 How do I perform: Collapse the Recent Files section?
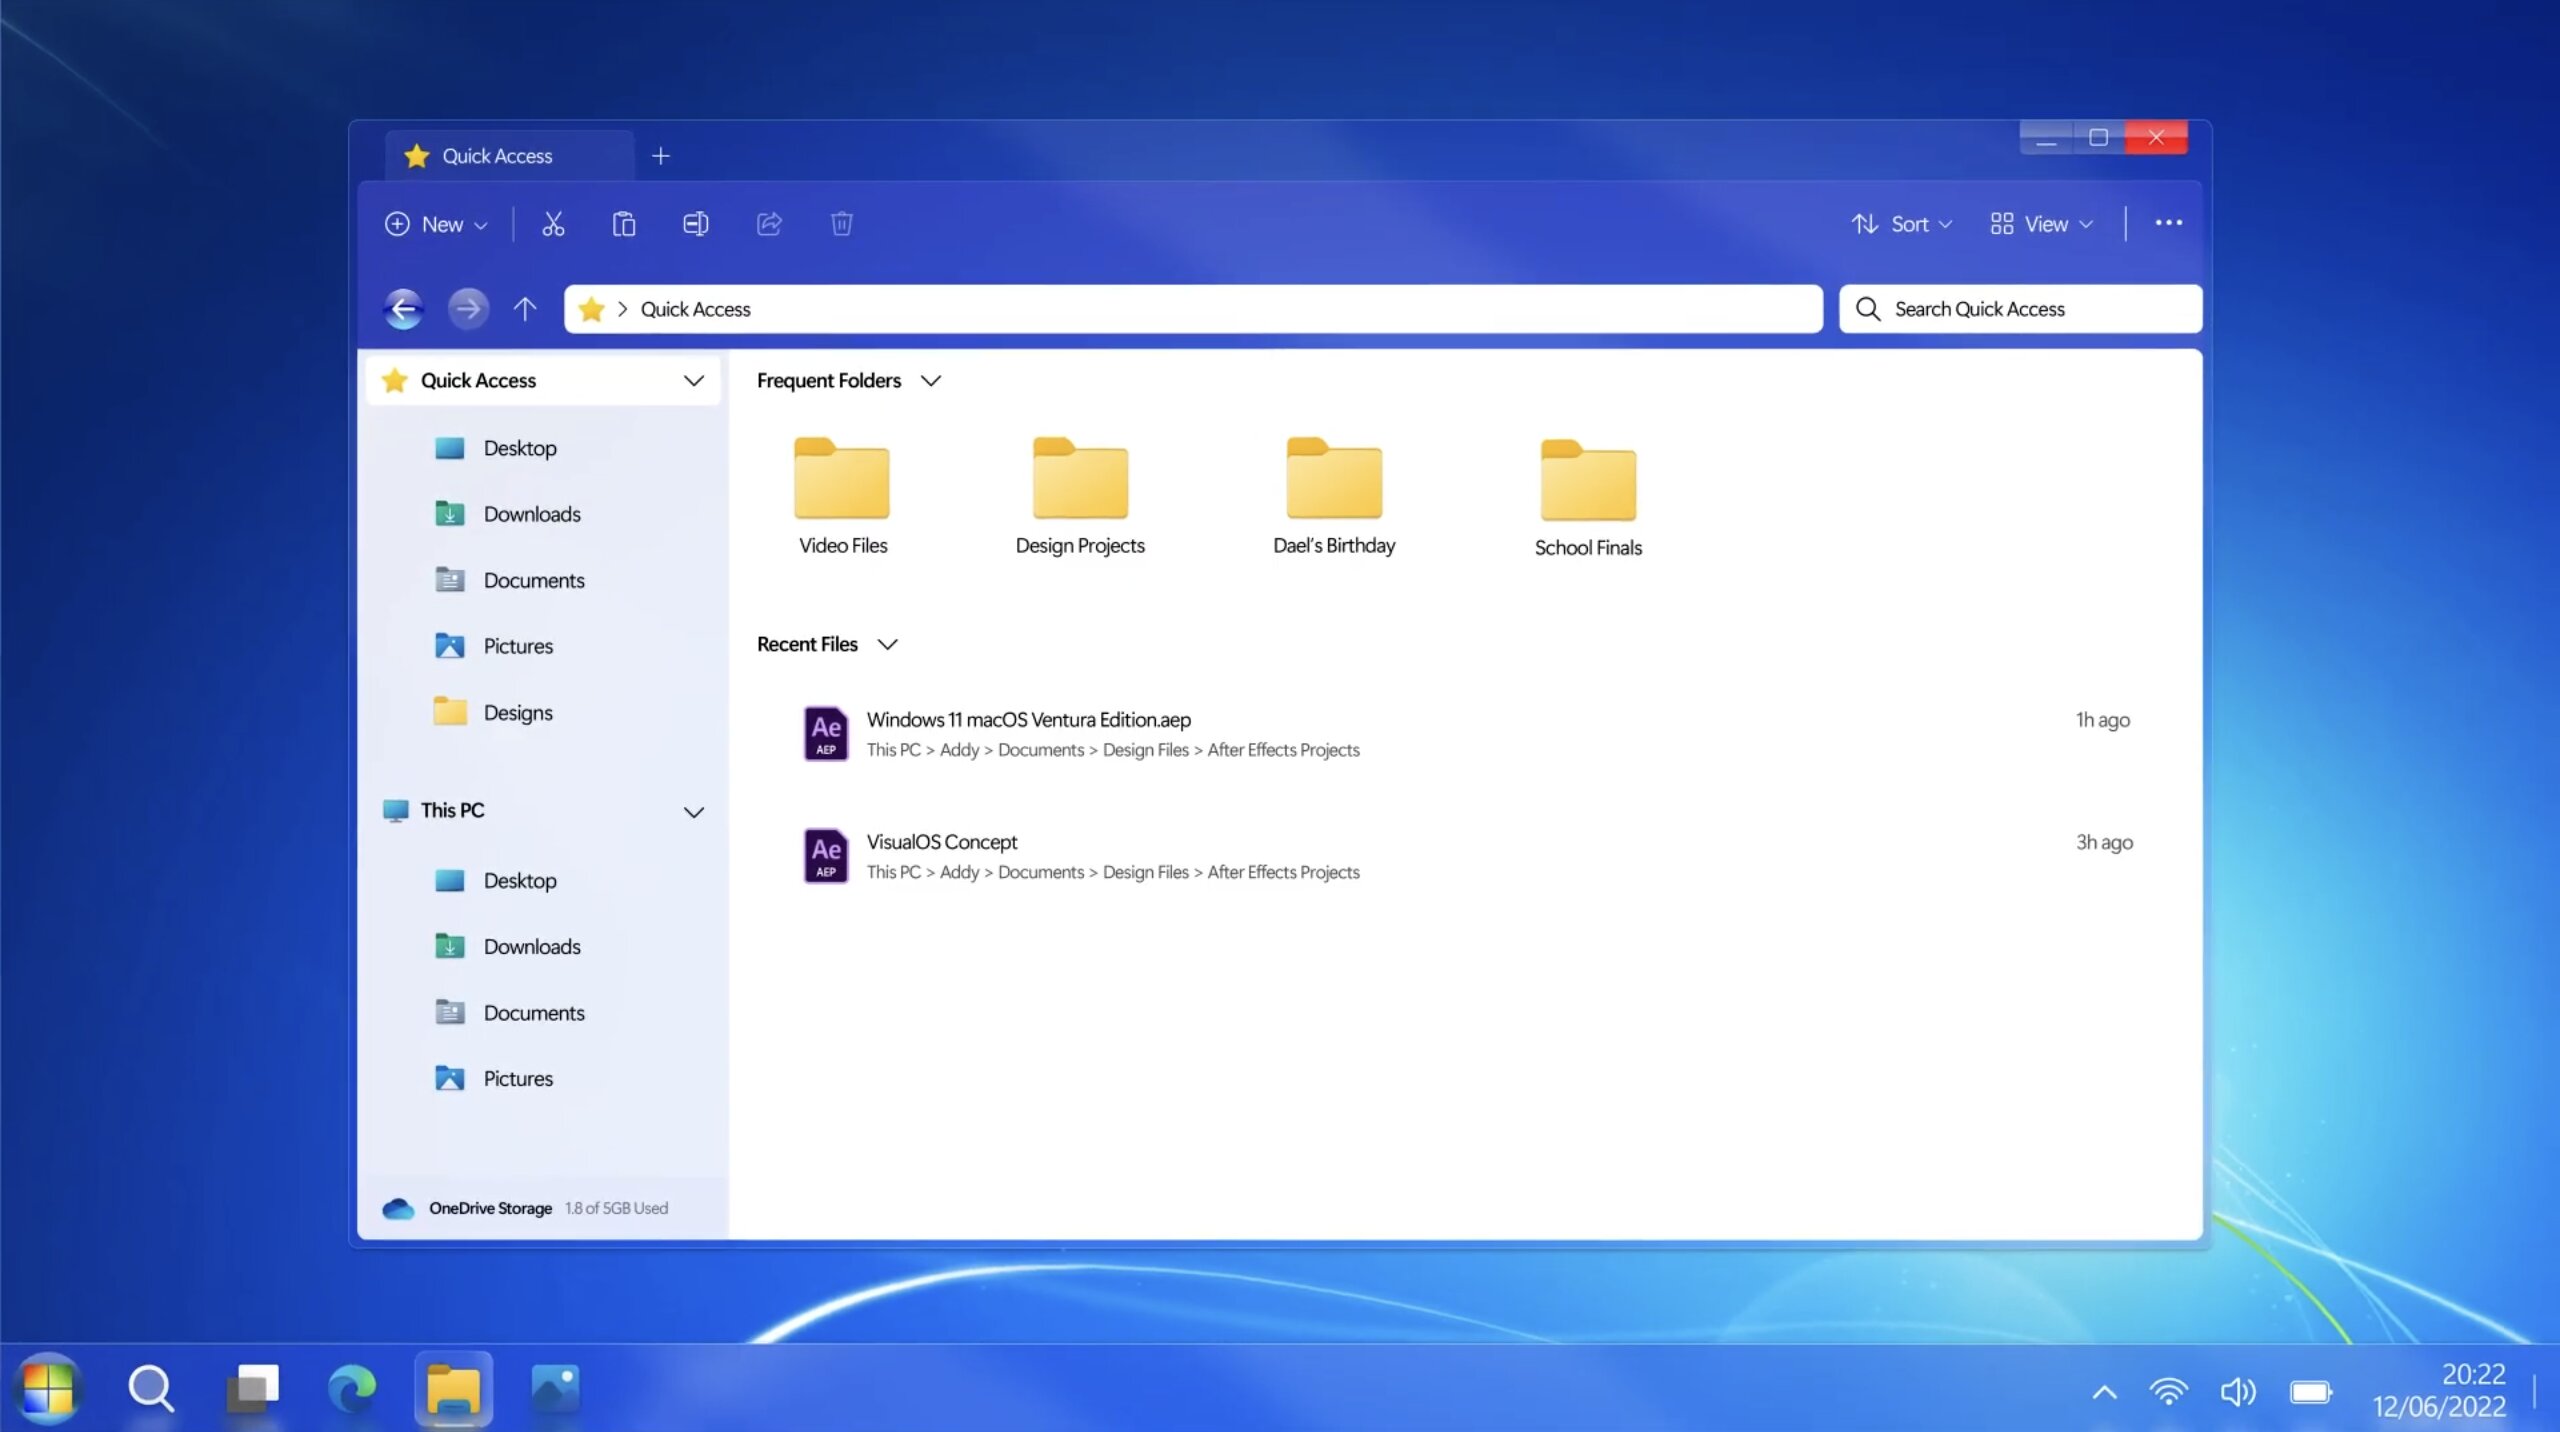coord(887,644)
